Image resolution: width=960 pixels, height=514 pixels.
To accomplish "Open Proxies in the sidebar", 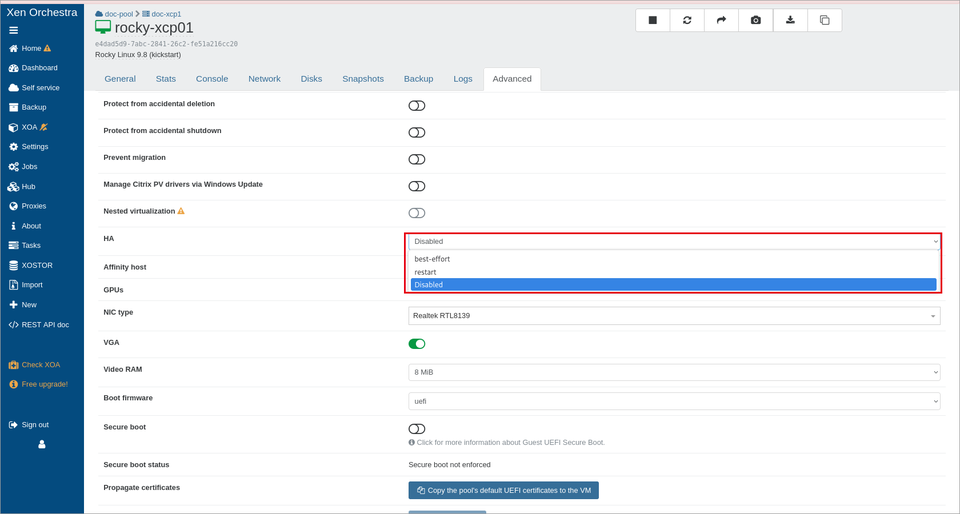I will click(x=28, y=206).
